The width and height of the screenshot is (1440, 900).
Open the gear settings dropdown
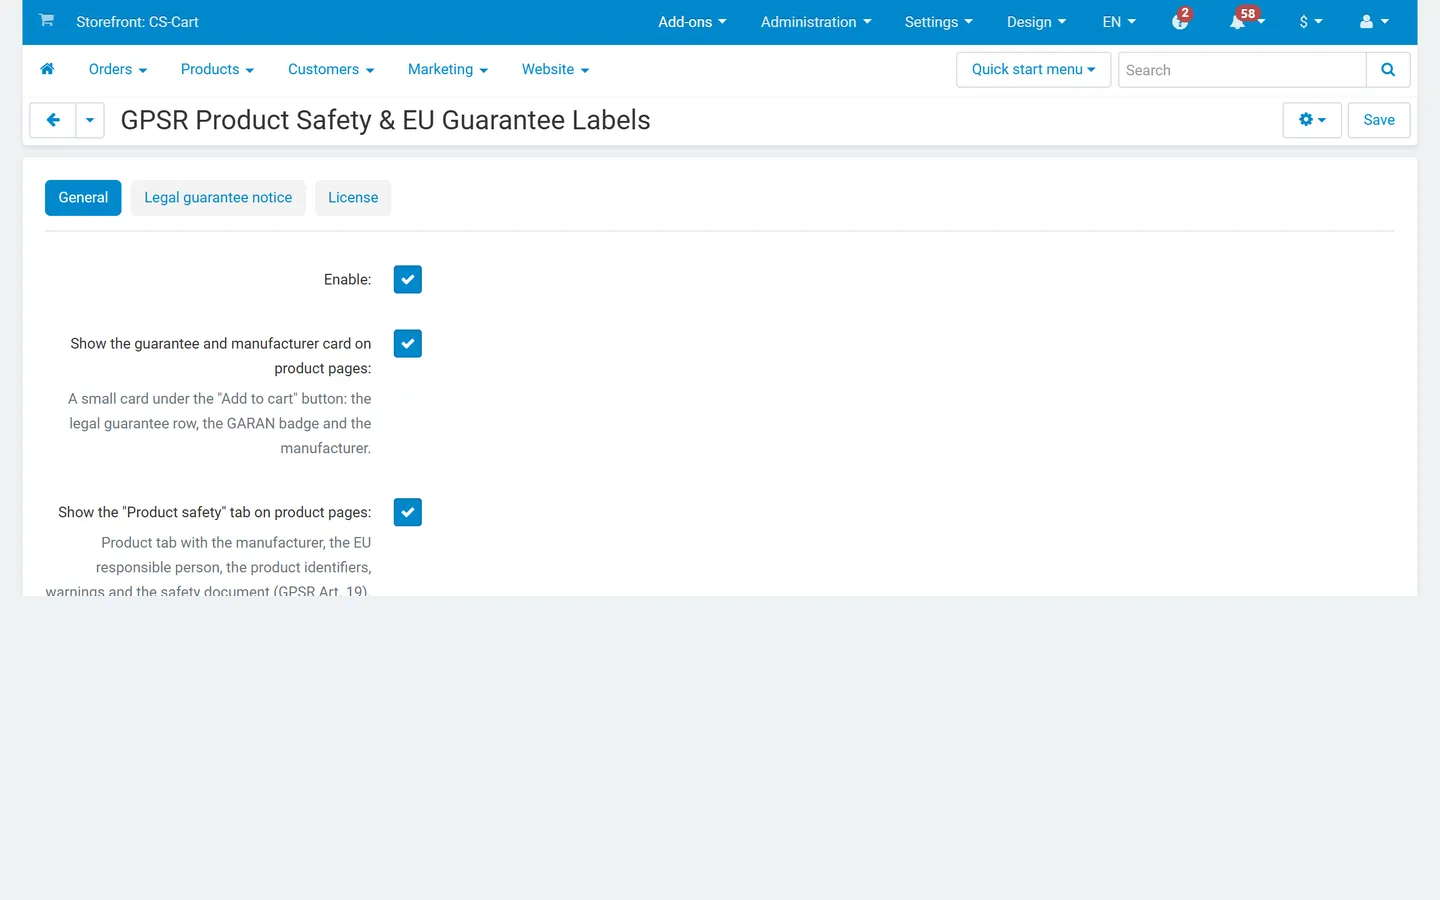point(1312,120)
